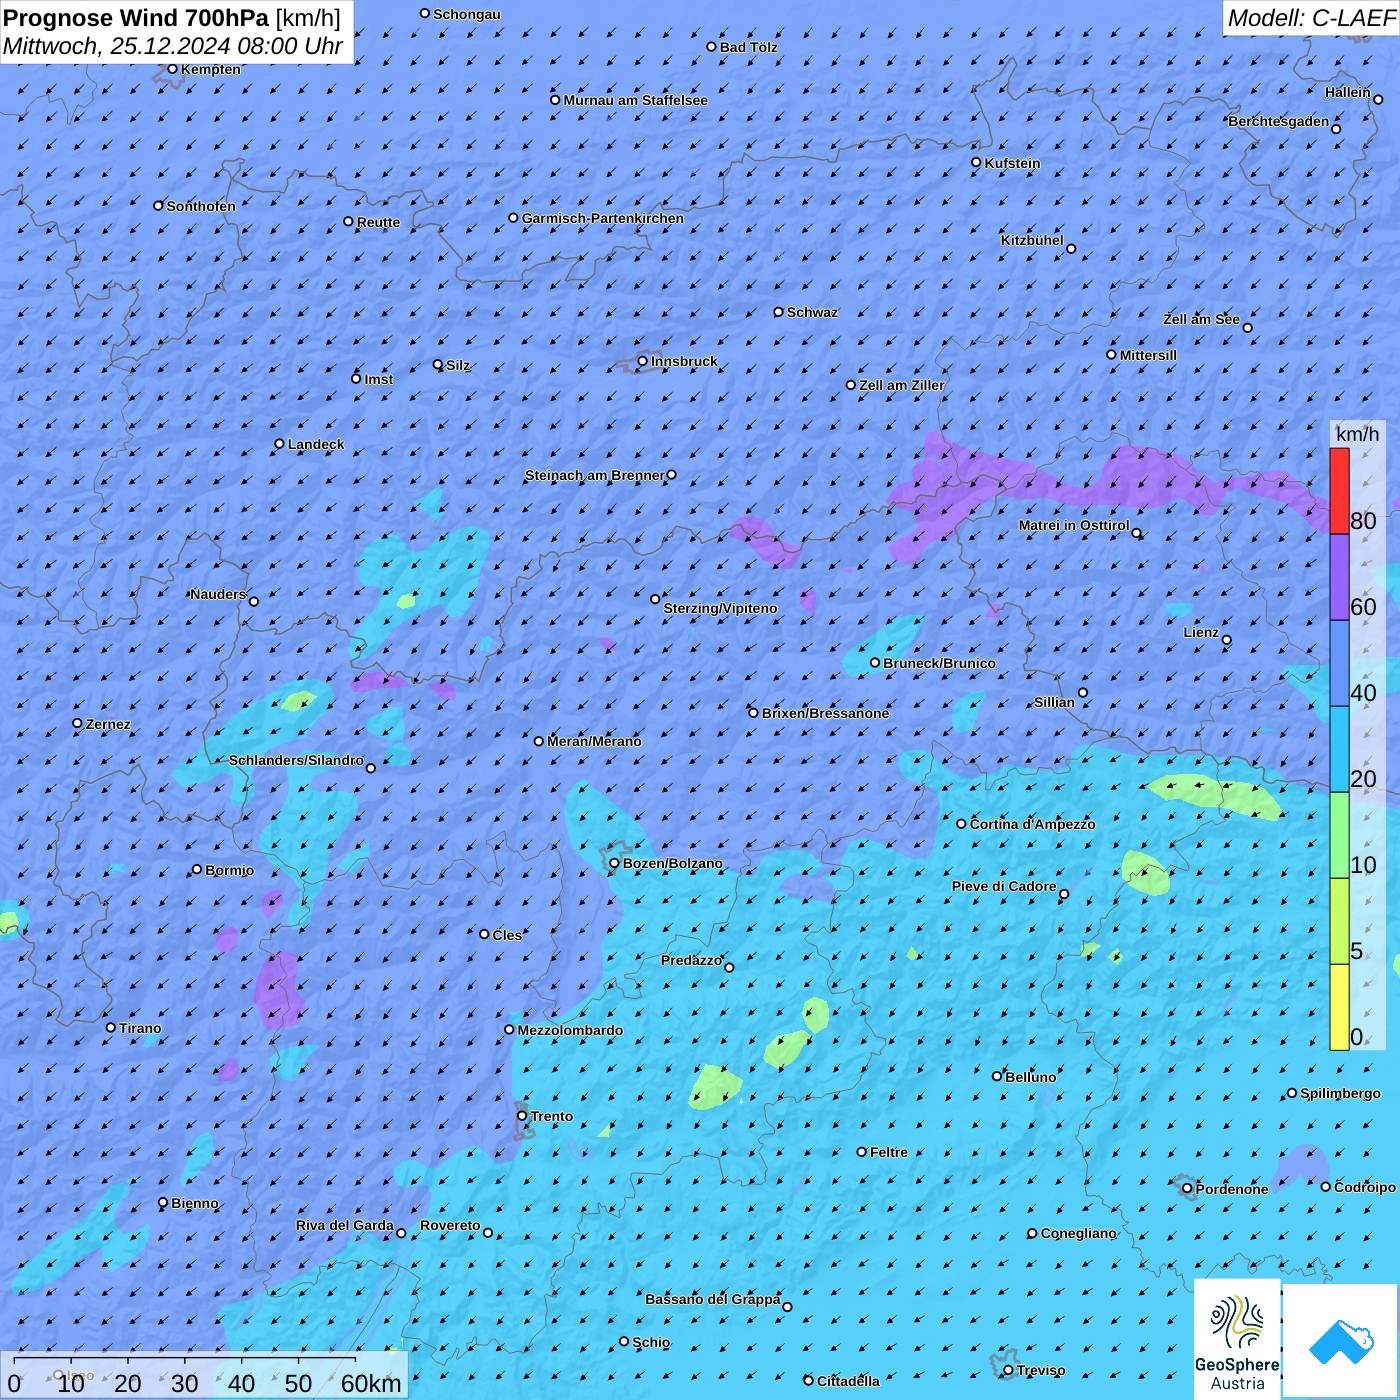Screen dimensions: 1400x1400
Task: Click the Schlanders/Silandro label
Action: pos(296,760)
